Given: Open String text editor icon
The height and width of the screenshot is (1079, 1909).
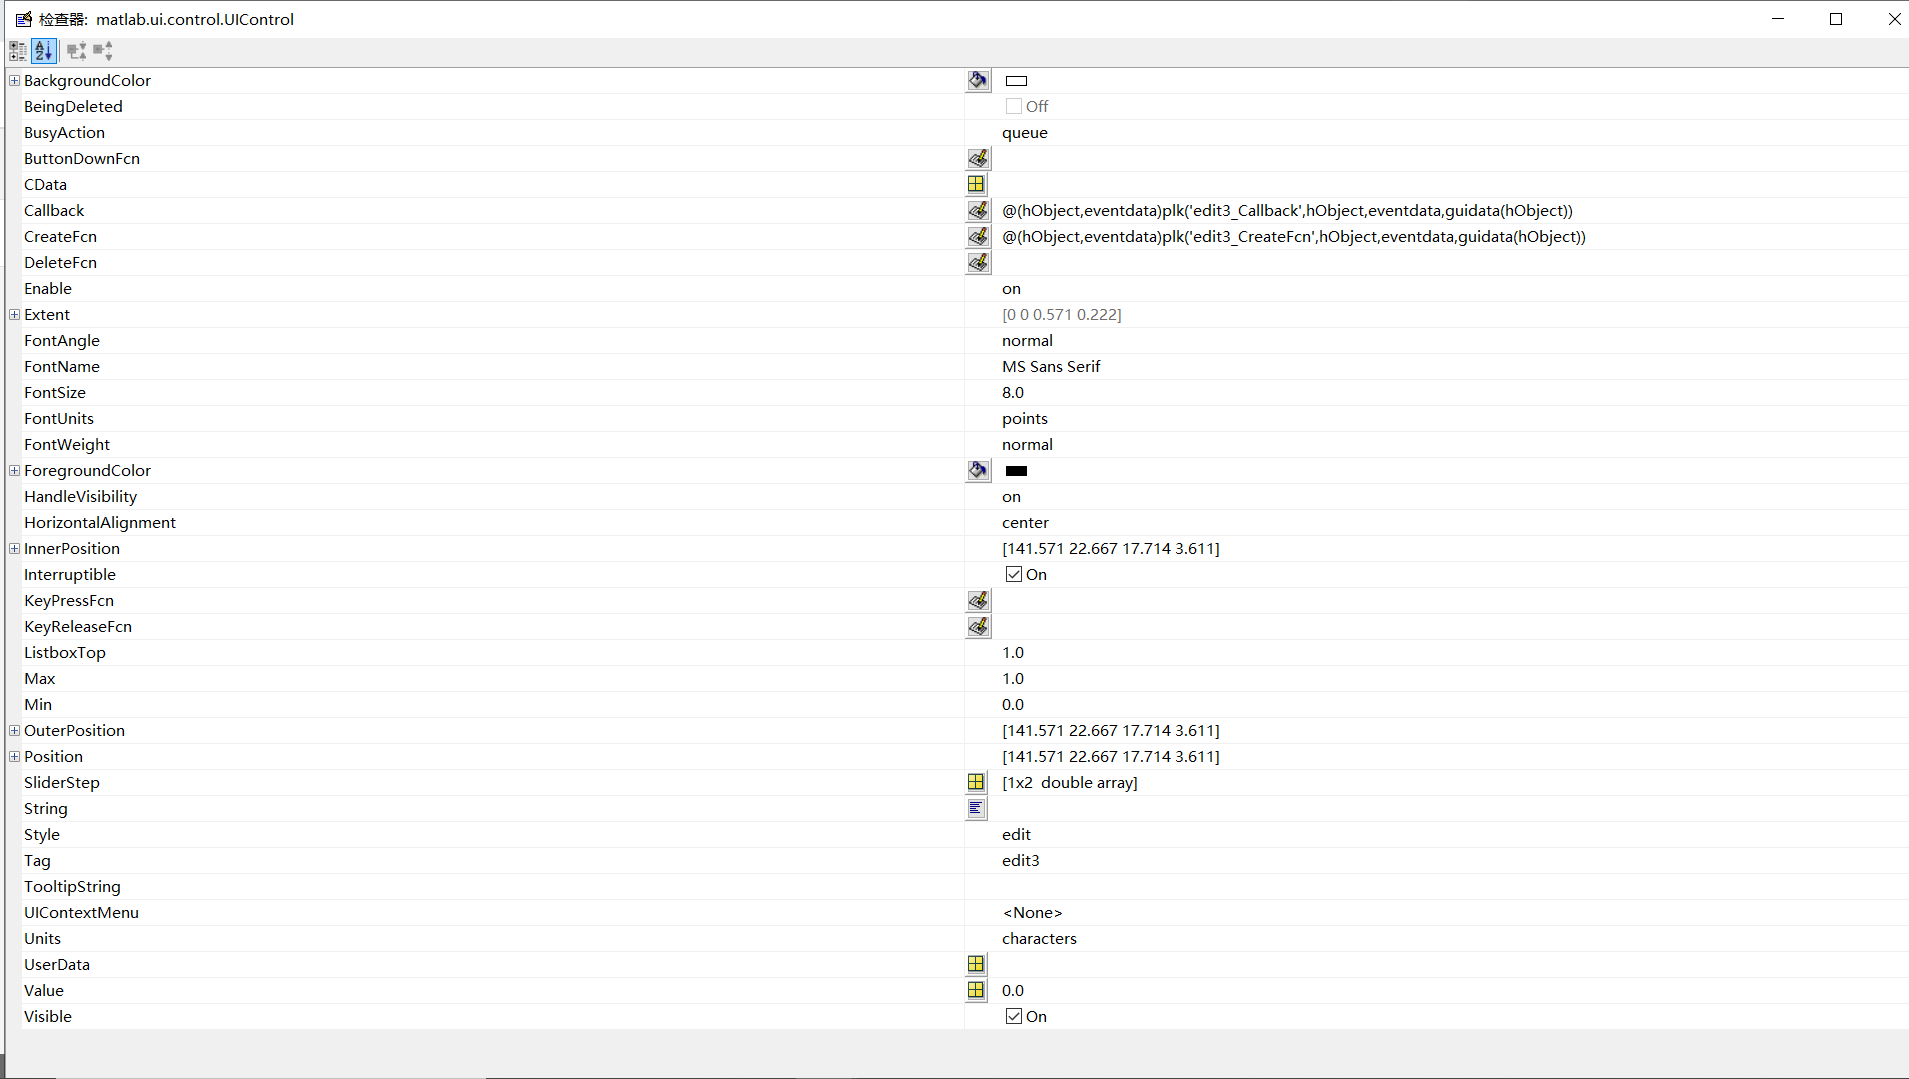Looking at the screenshot, I should click(x=976, y=808).
